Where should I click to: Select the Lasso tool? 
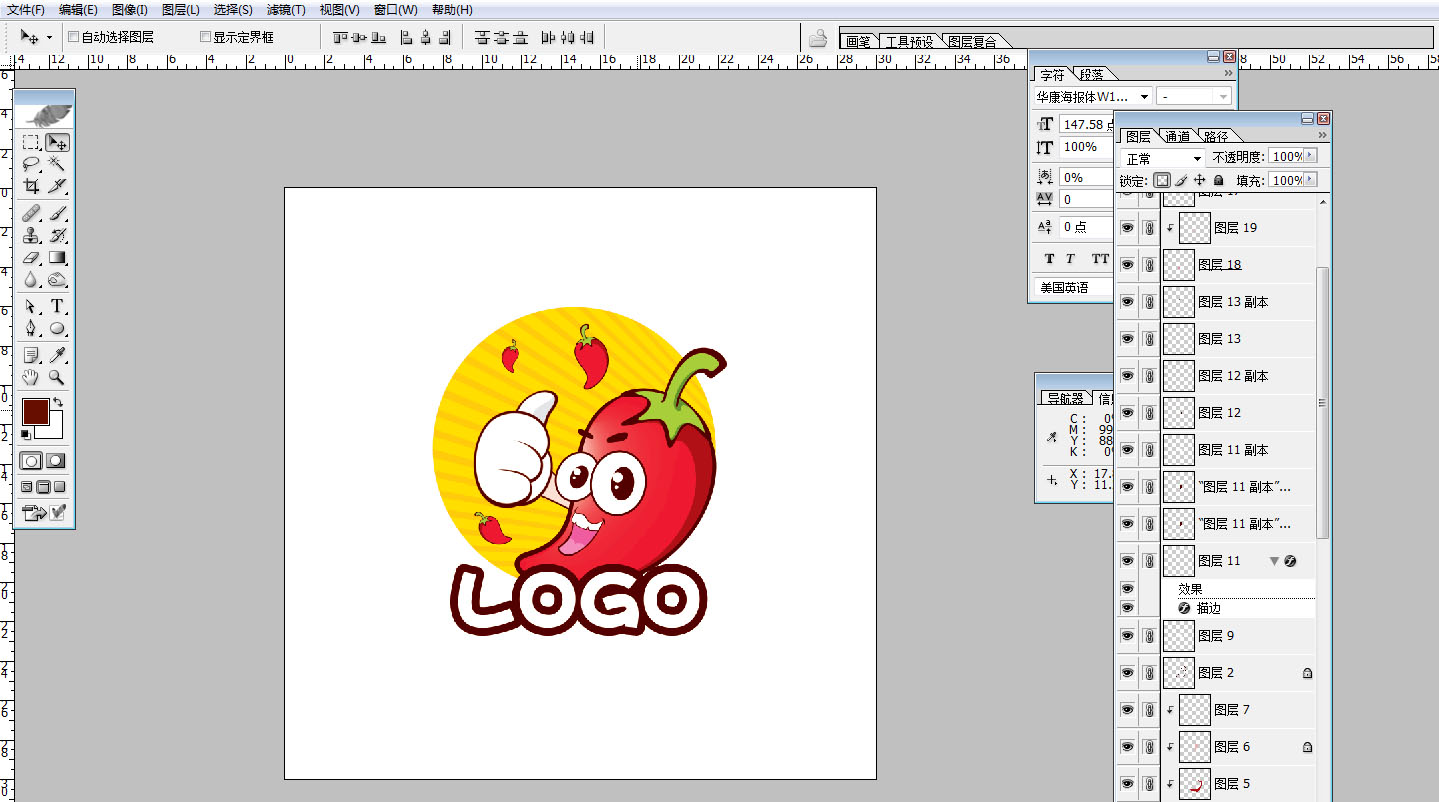[x=32, y=164]
